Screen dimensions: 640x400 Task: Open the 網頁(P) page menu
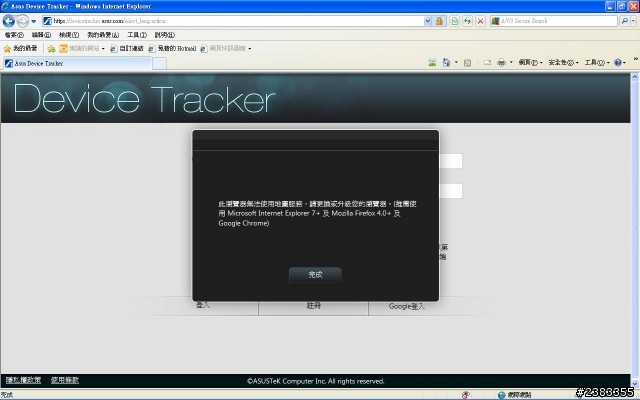point(530,62)
